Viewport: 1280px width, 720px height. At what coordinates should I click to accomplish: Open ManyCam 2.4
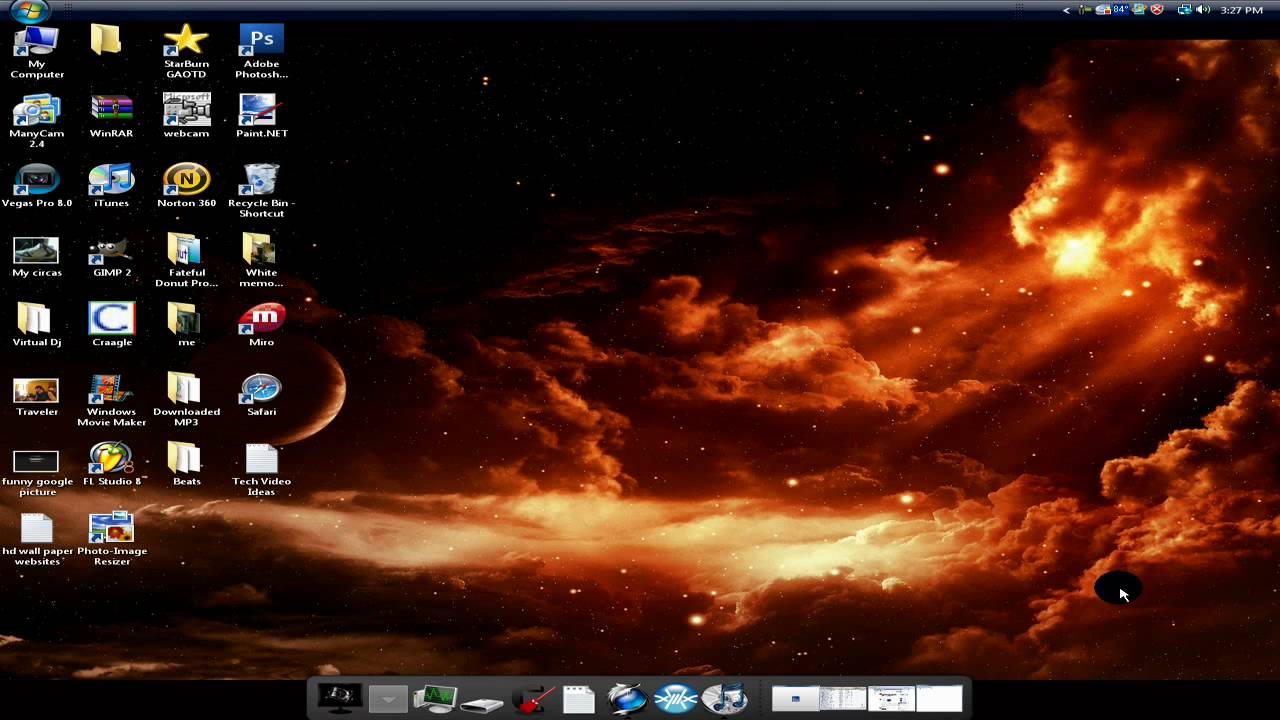click(37, 110)
